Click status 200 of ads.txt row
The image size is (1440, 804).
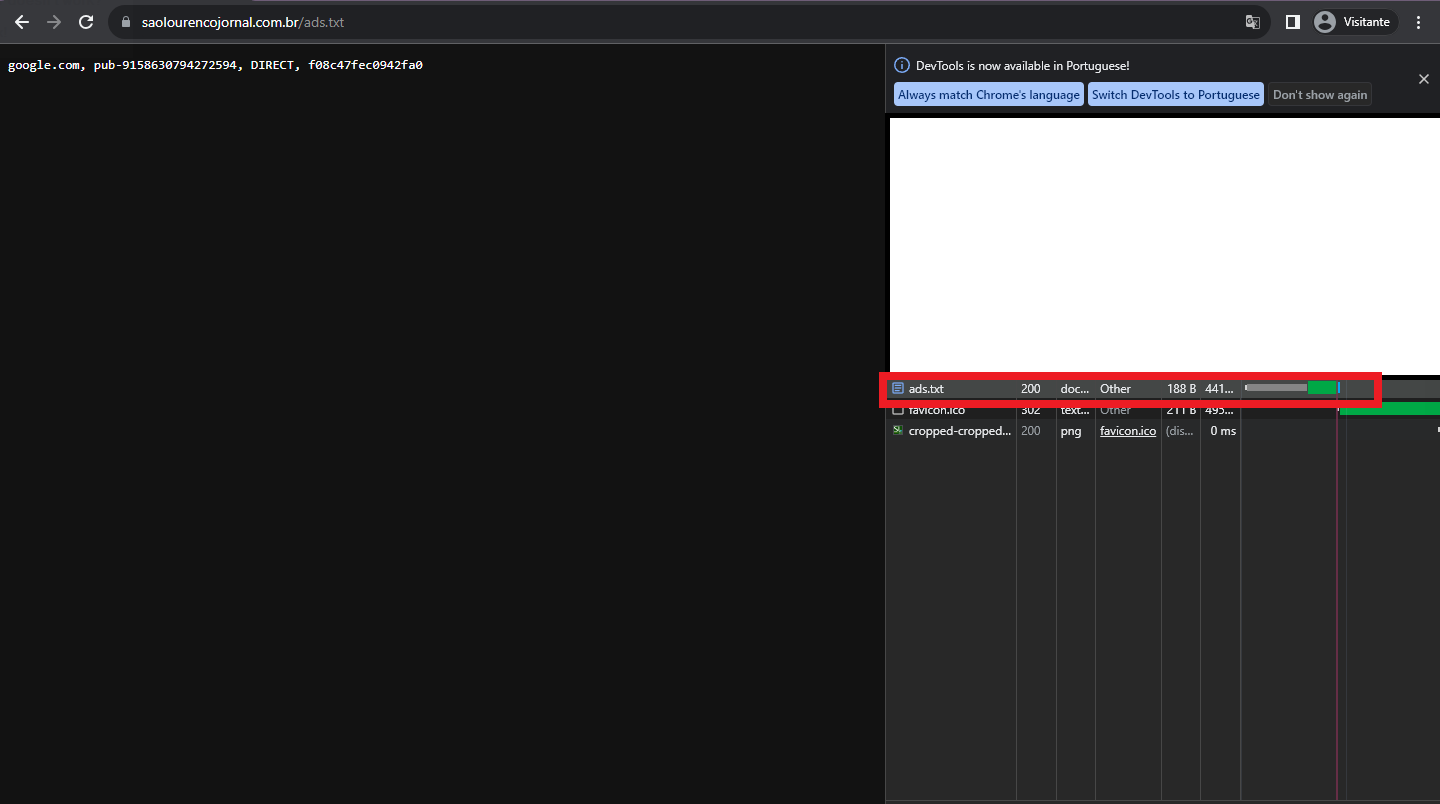click(1031, 389)
